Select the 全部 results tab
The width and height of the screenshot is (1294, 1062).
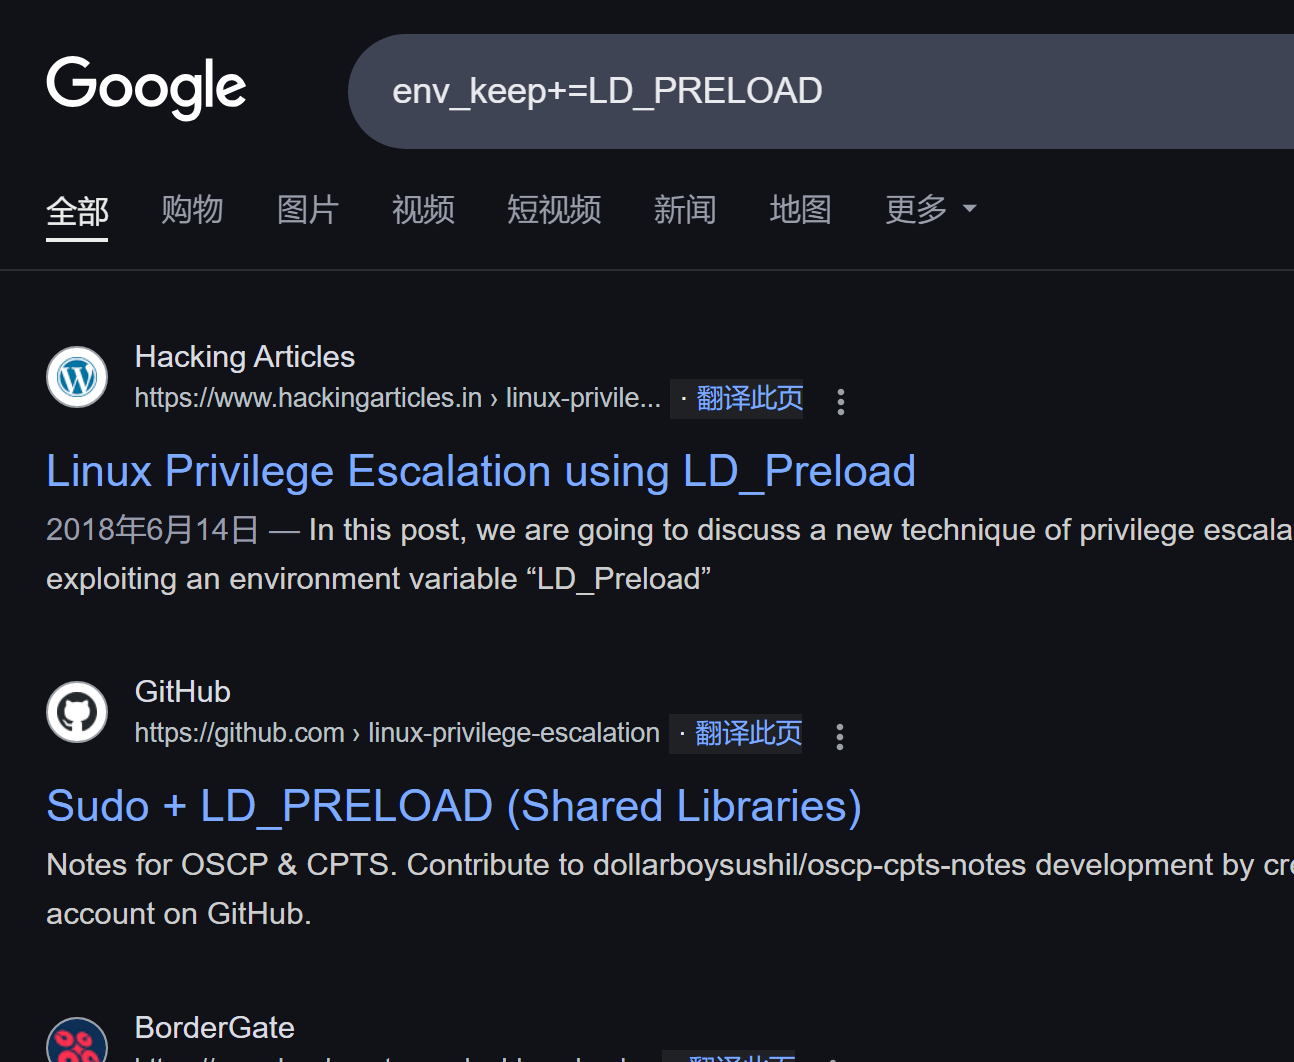coord(77,211)
